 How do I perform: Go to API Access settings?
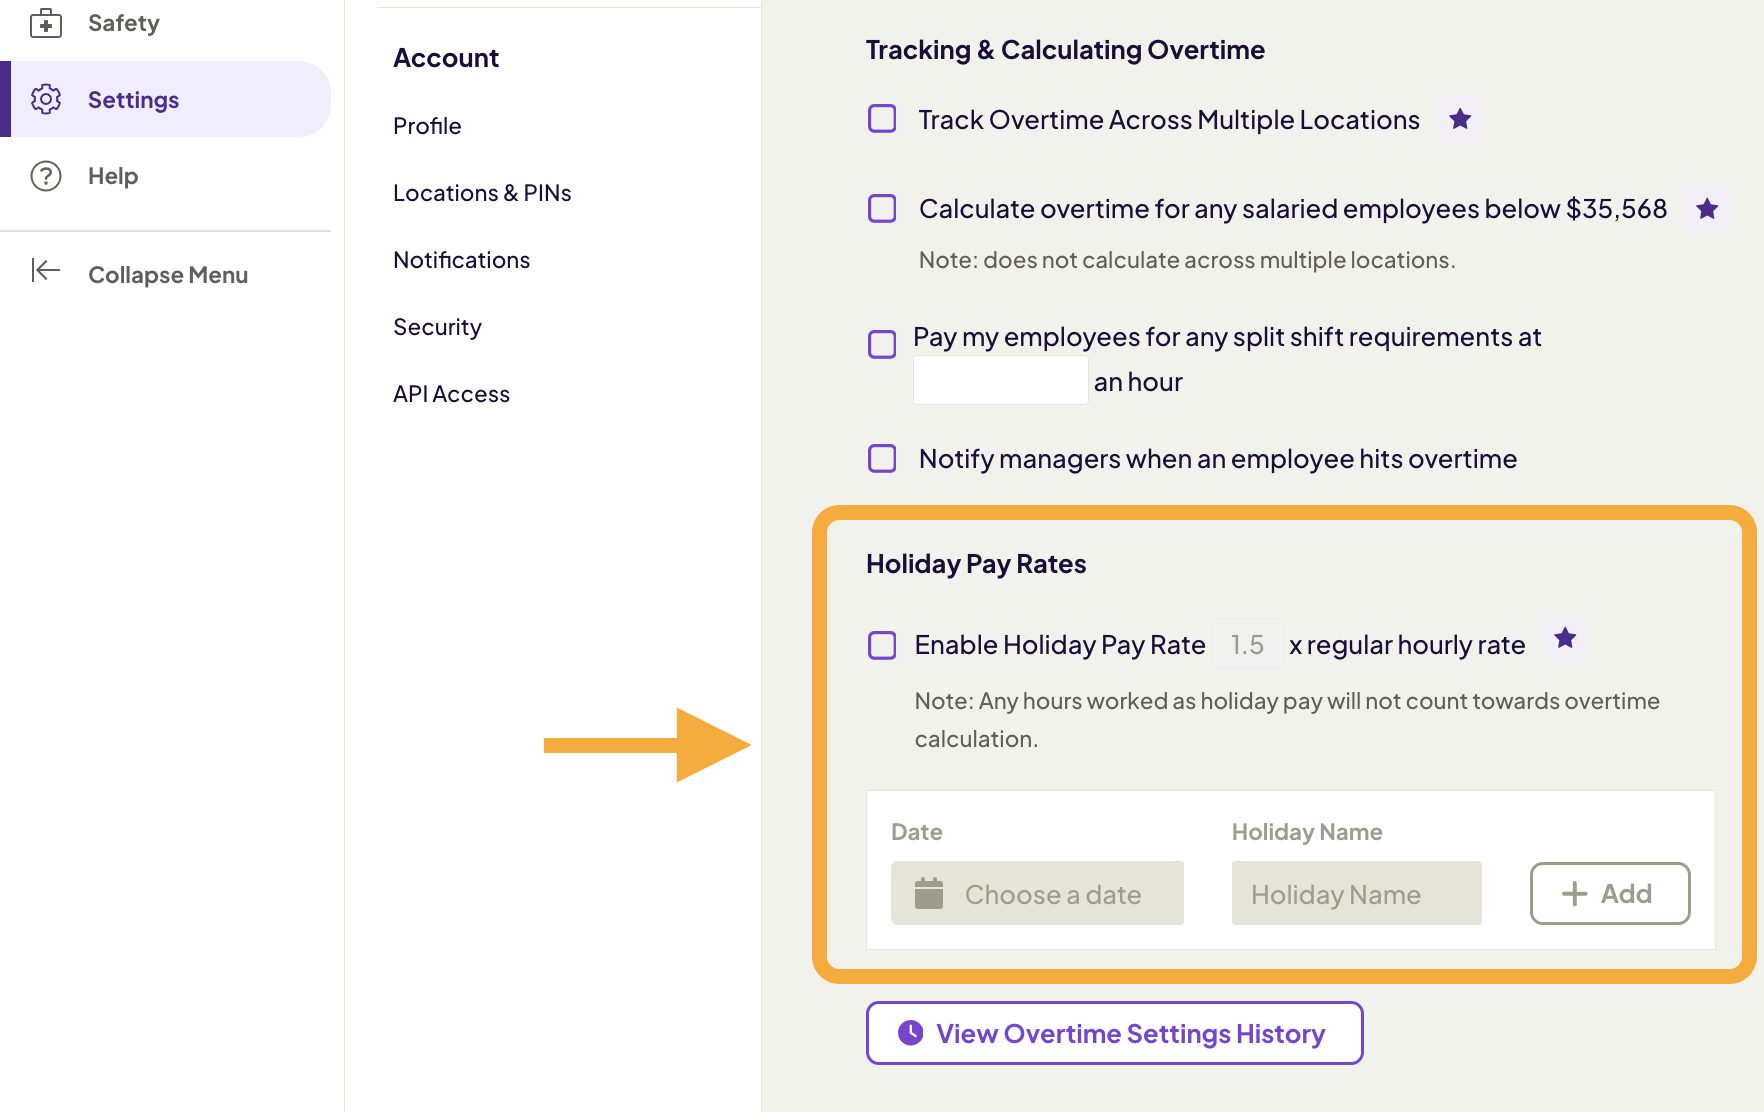(451, 394)
